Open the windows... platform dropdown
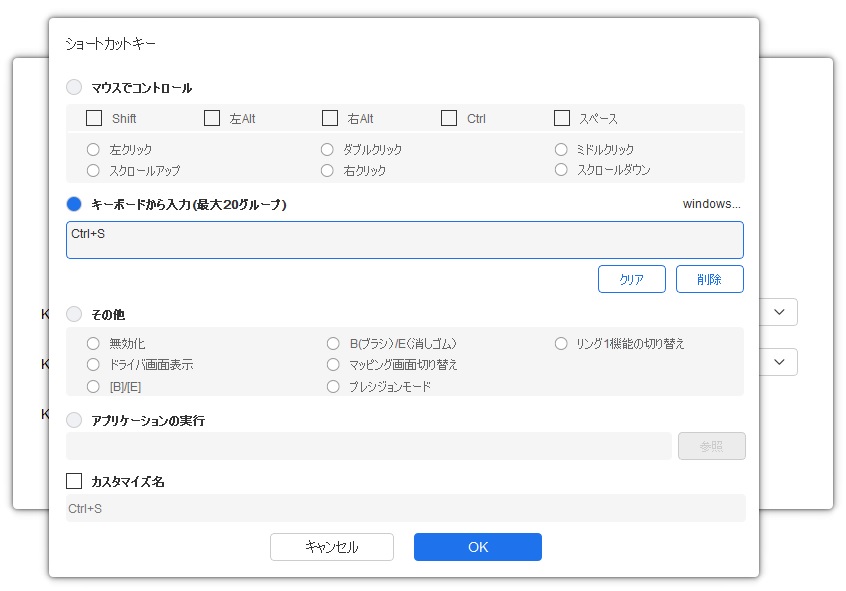 711,204
